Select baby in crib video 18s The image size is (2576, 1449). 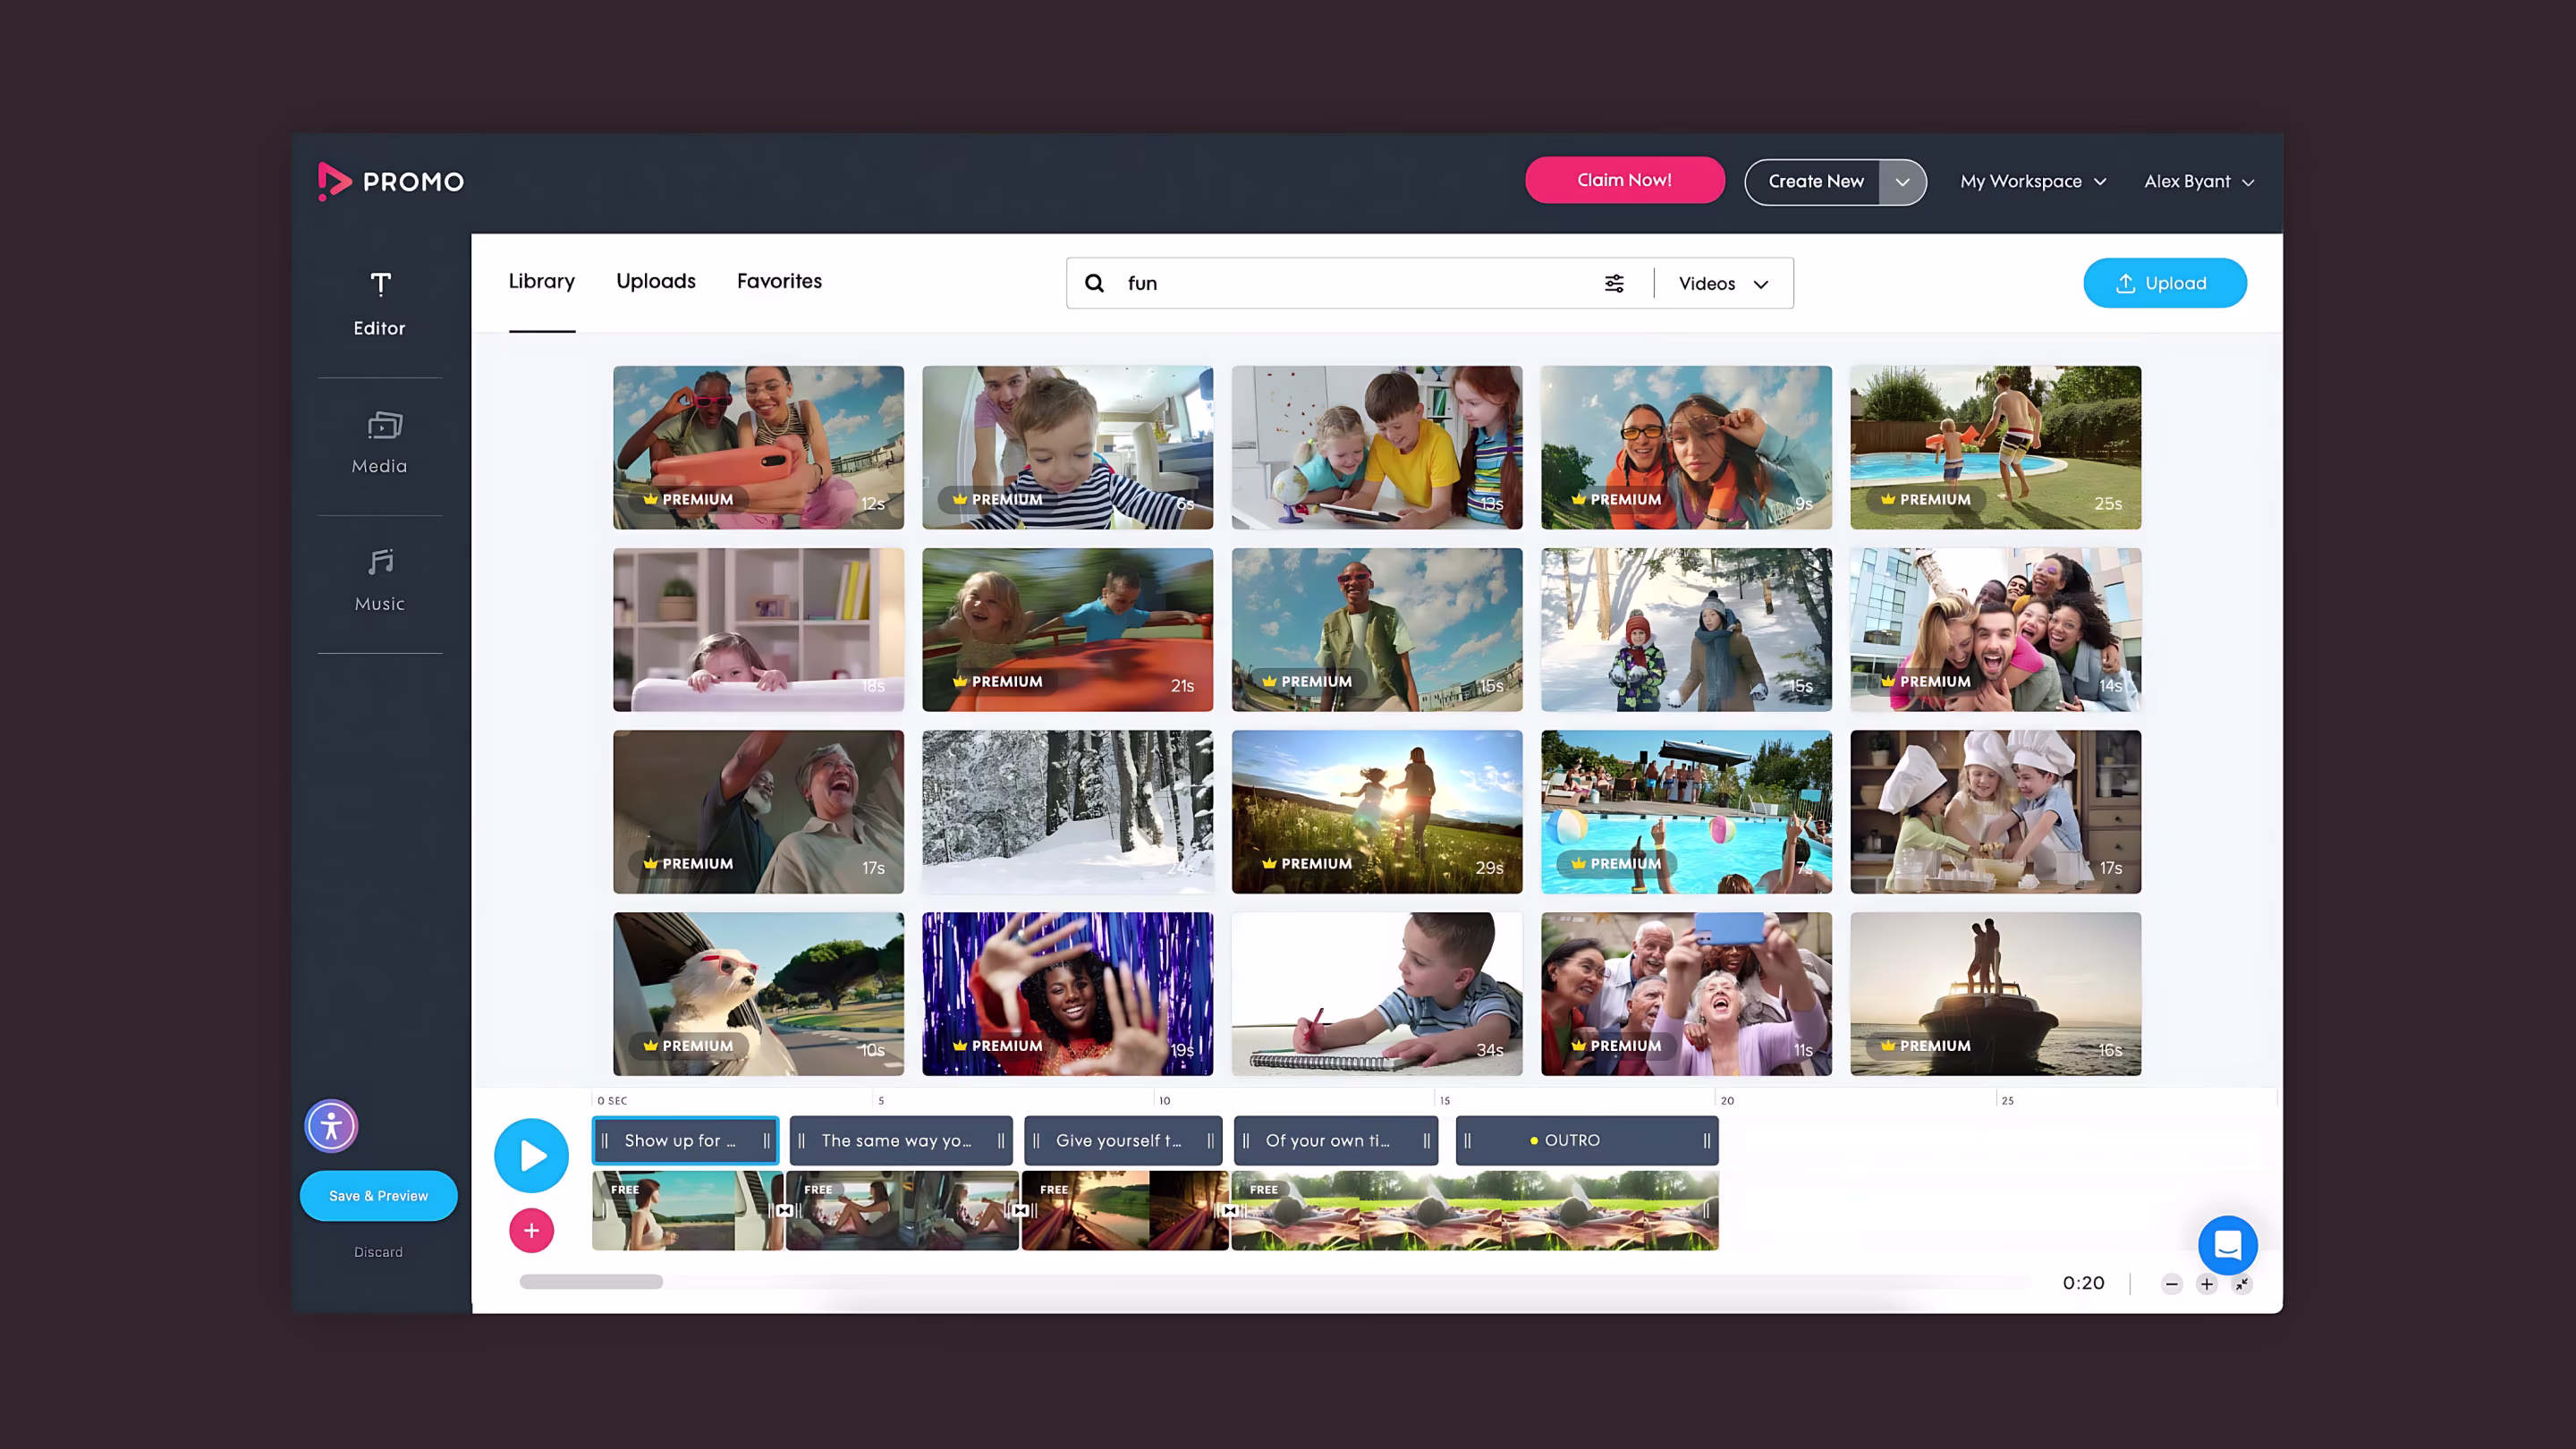(x=758, y=629)
